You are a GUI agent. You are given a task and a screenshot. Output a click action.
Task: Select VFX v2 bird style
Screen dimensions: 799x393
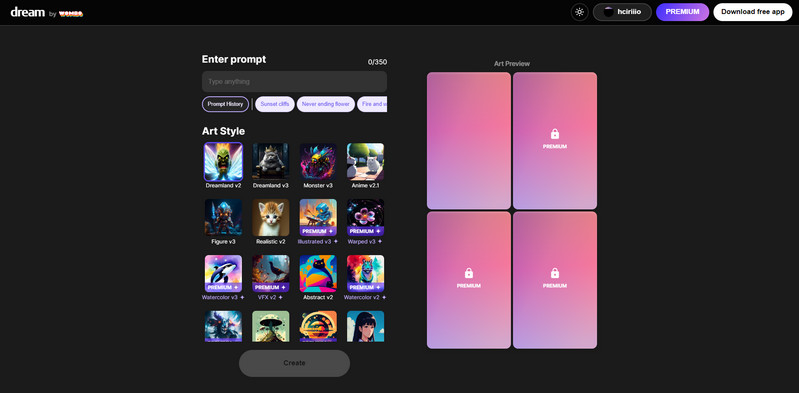point(271,278)
